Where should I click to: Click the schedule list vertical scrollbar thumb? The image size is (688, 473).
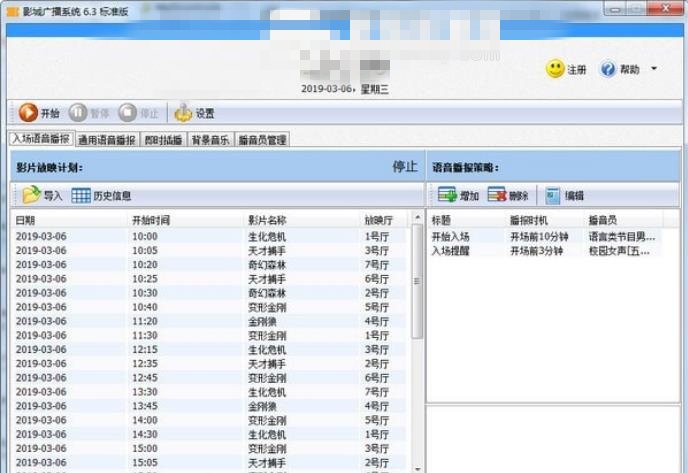(417, 281)
